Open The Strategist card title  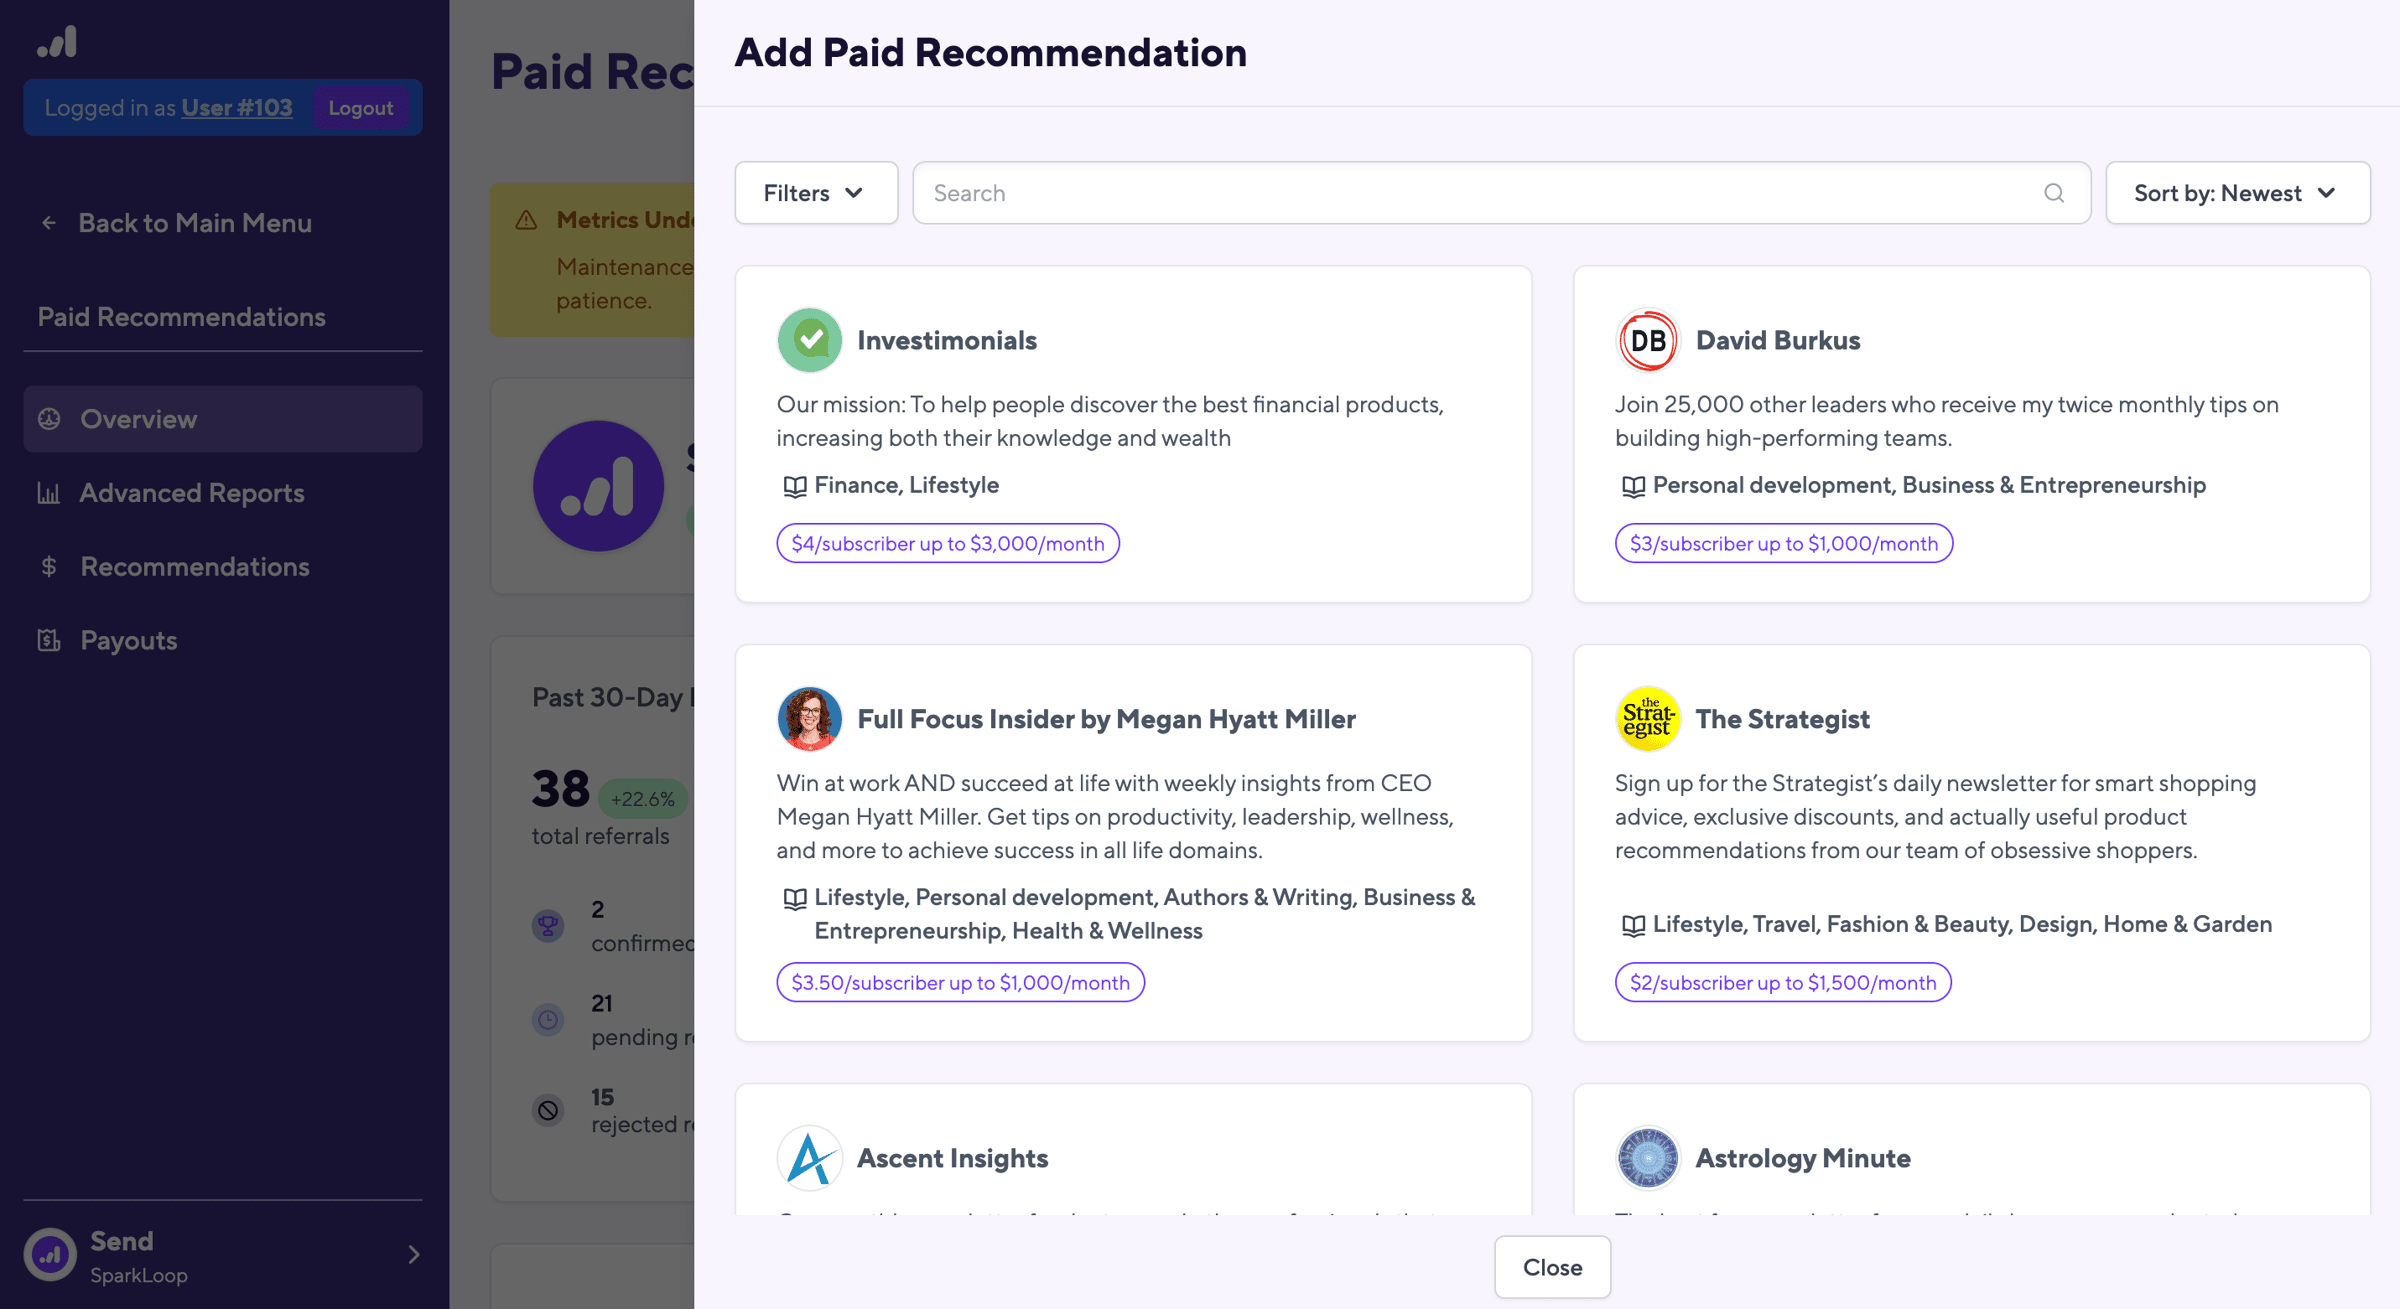pos(1782,719)
